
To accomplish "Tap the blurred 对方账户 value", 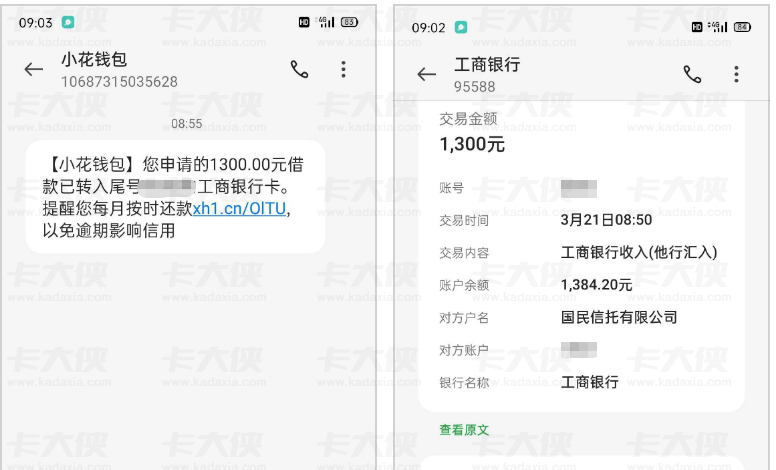I will (579, 350).
